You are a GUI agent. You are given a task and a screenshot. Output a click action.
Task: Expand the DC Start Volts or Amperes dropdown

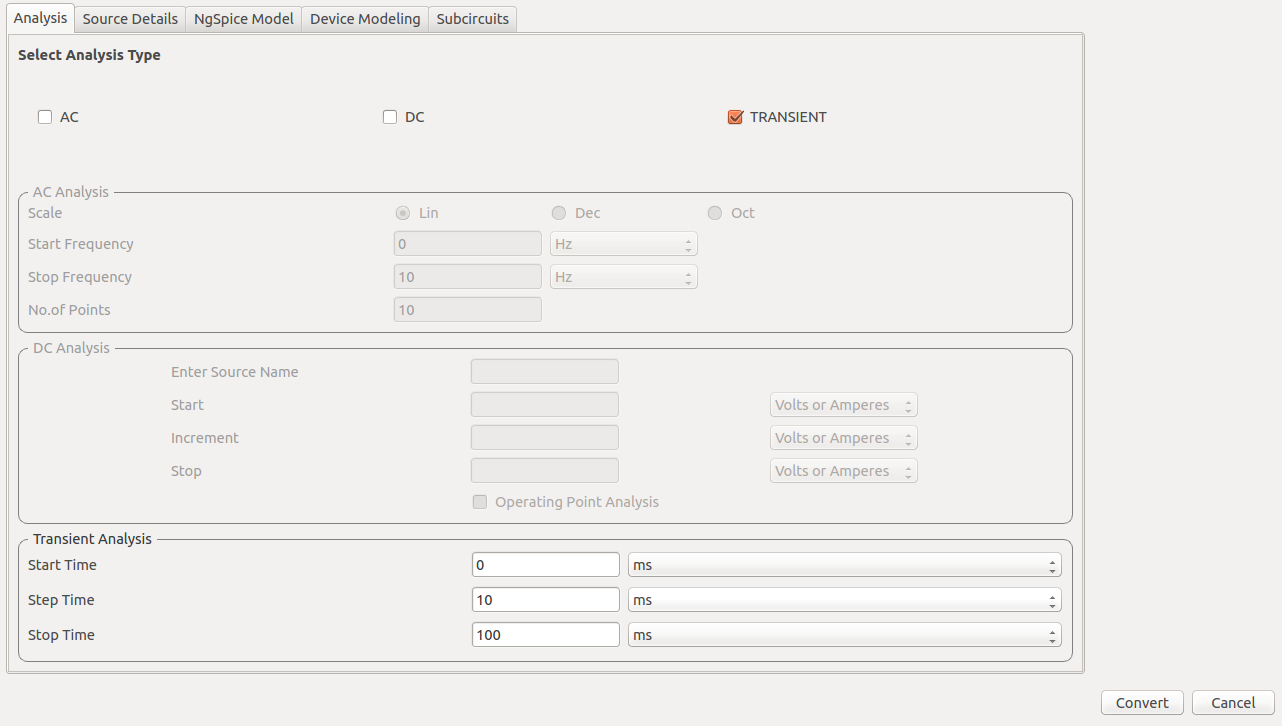[x=844, y=405]
